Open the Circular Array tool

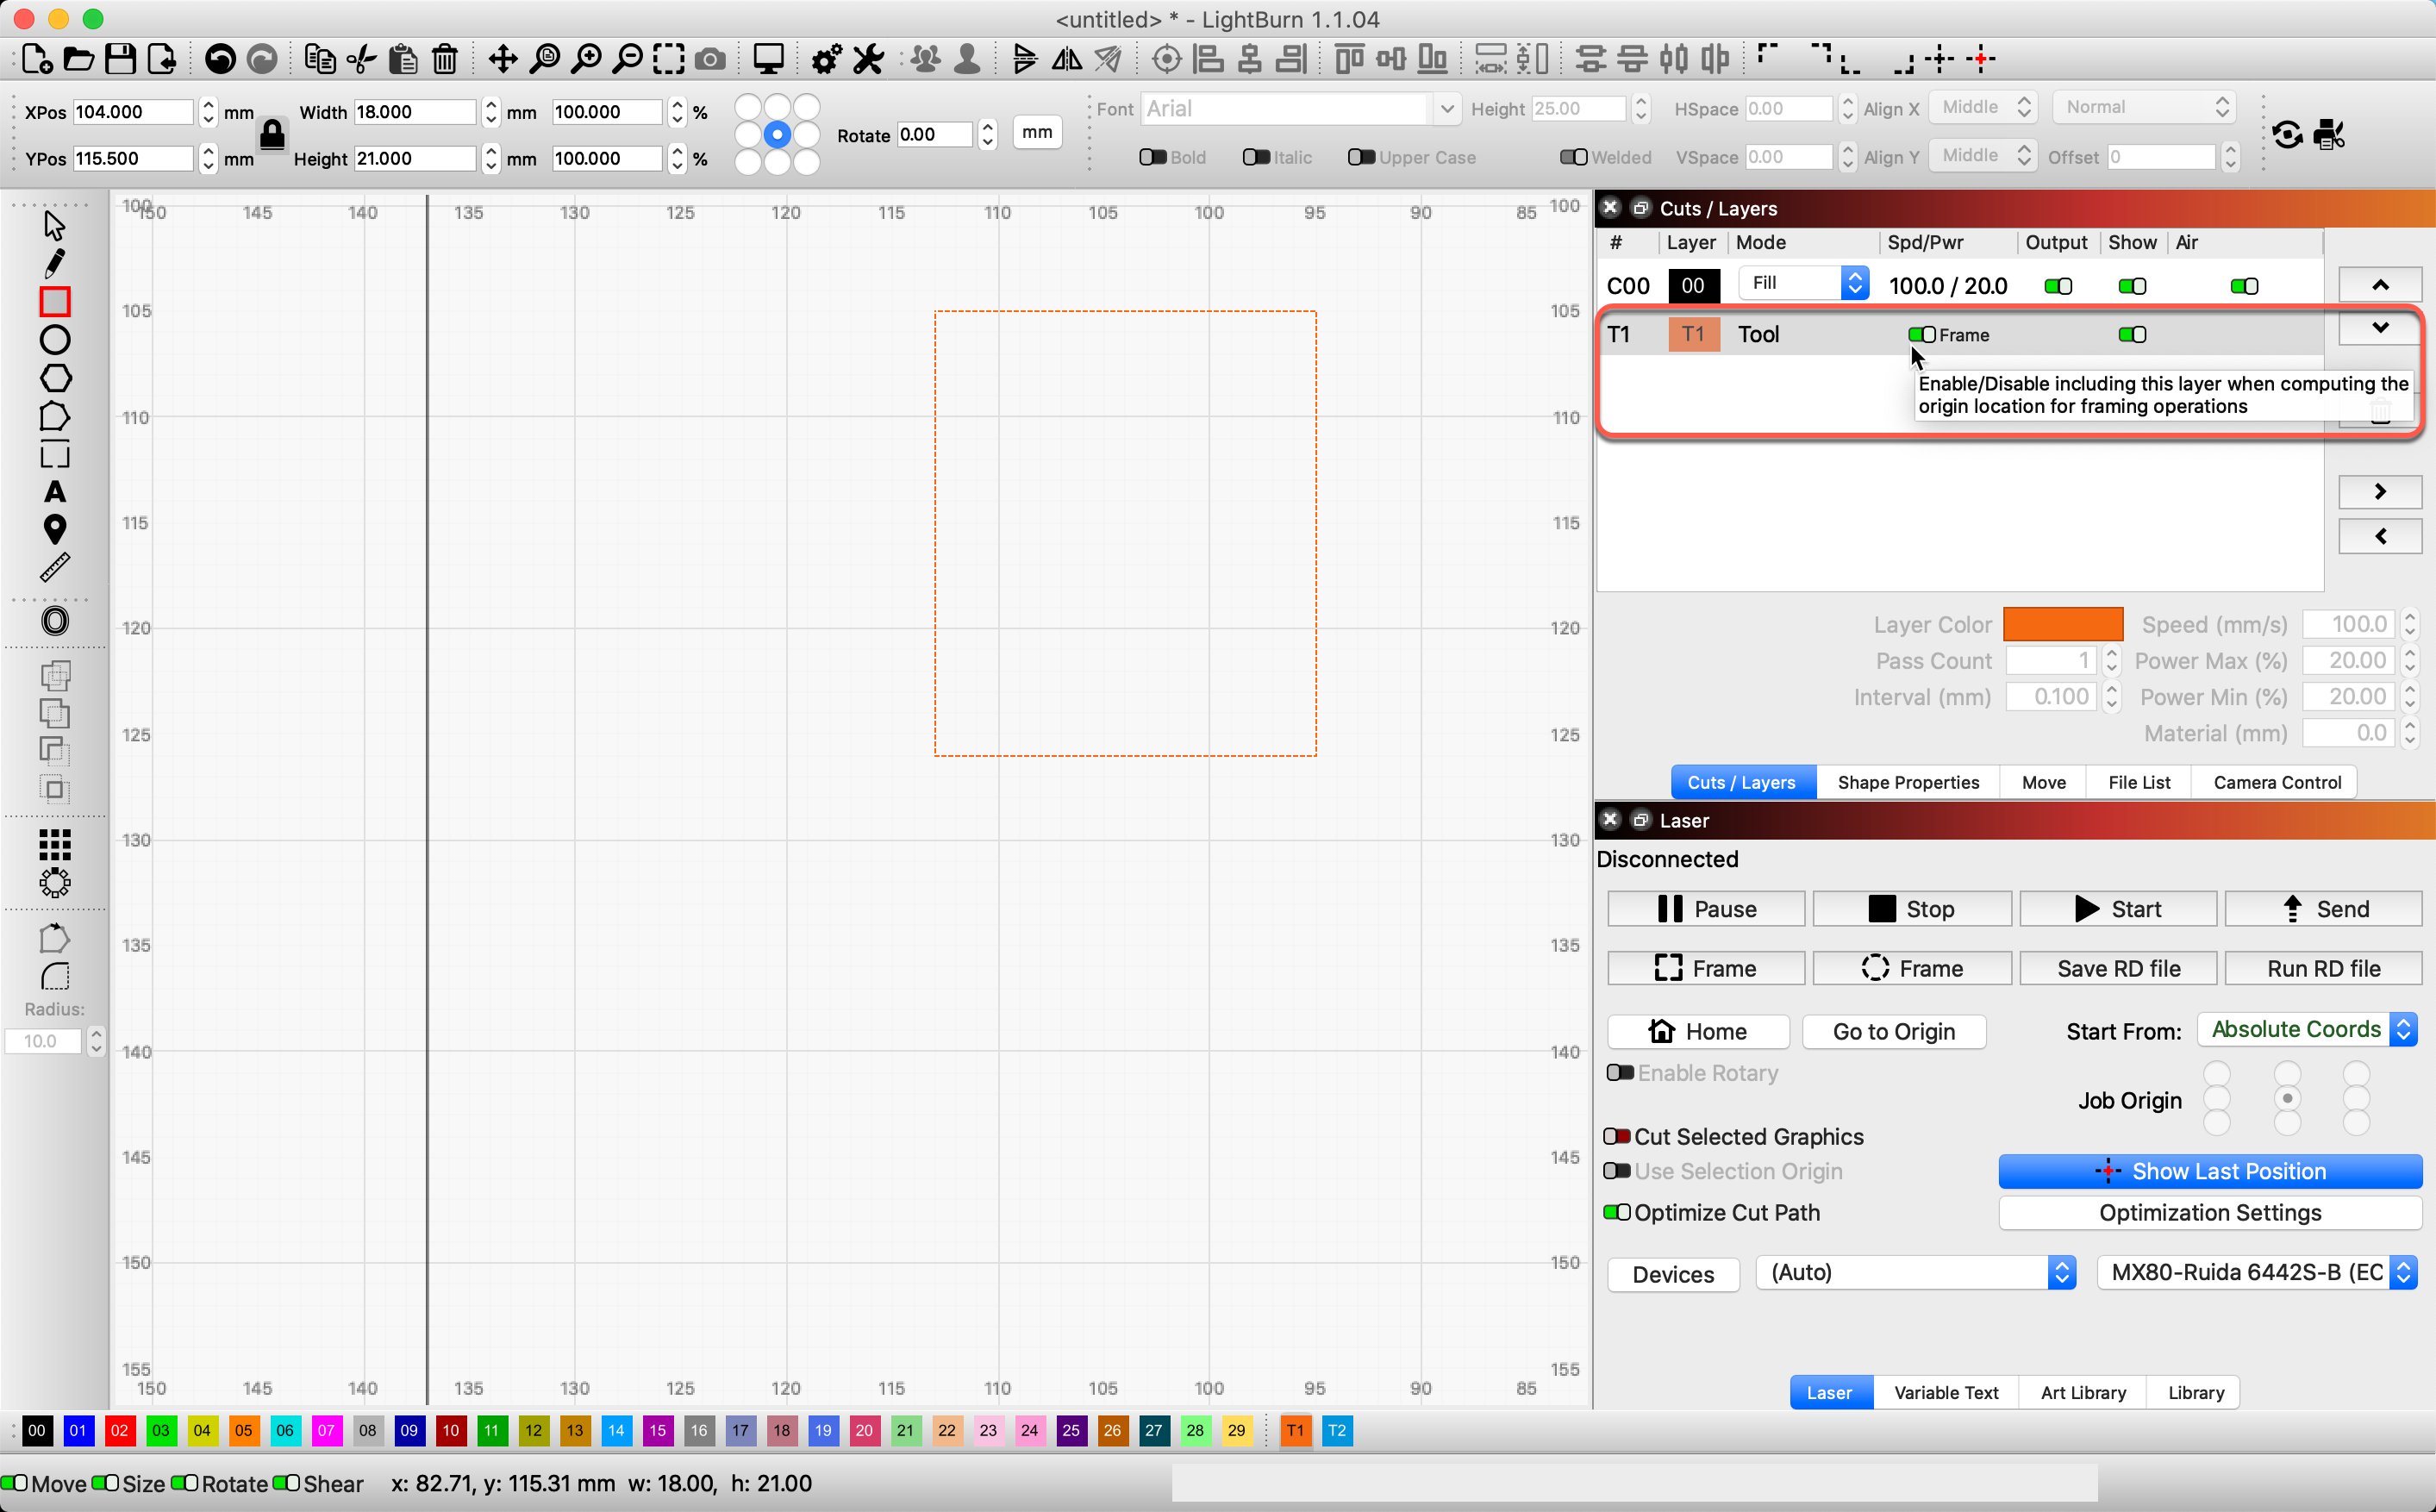click(x=55, y=884)
